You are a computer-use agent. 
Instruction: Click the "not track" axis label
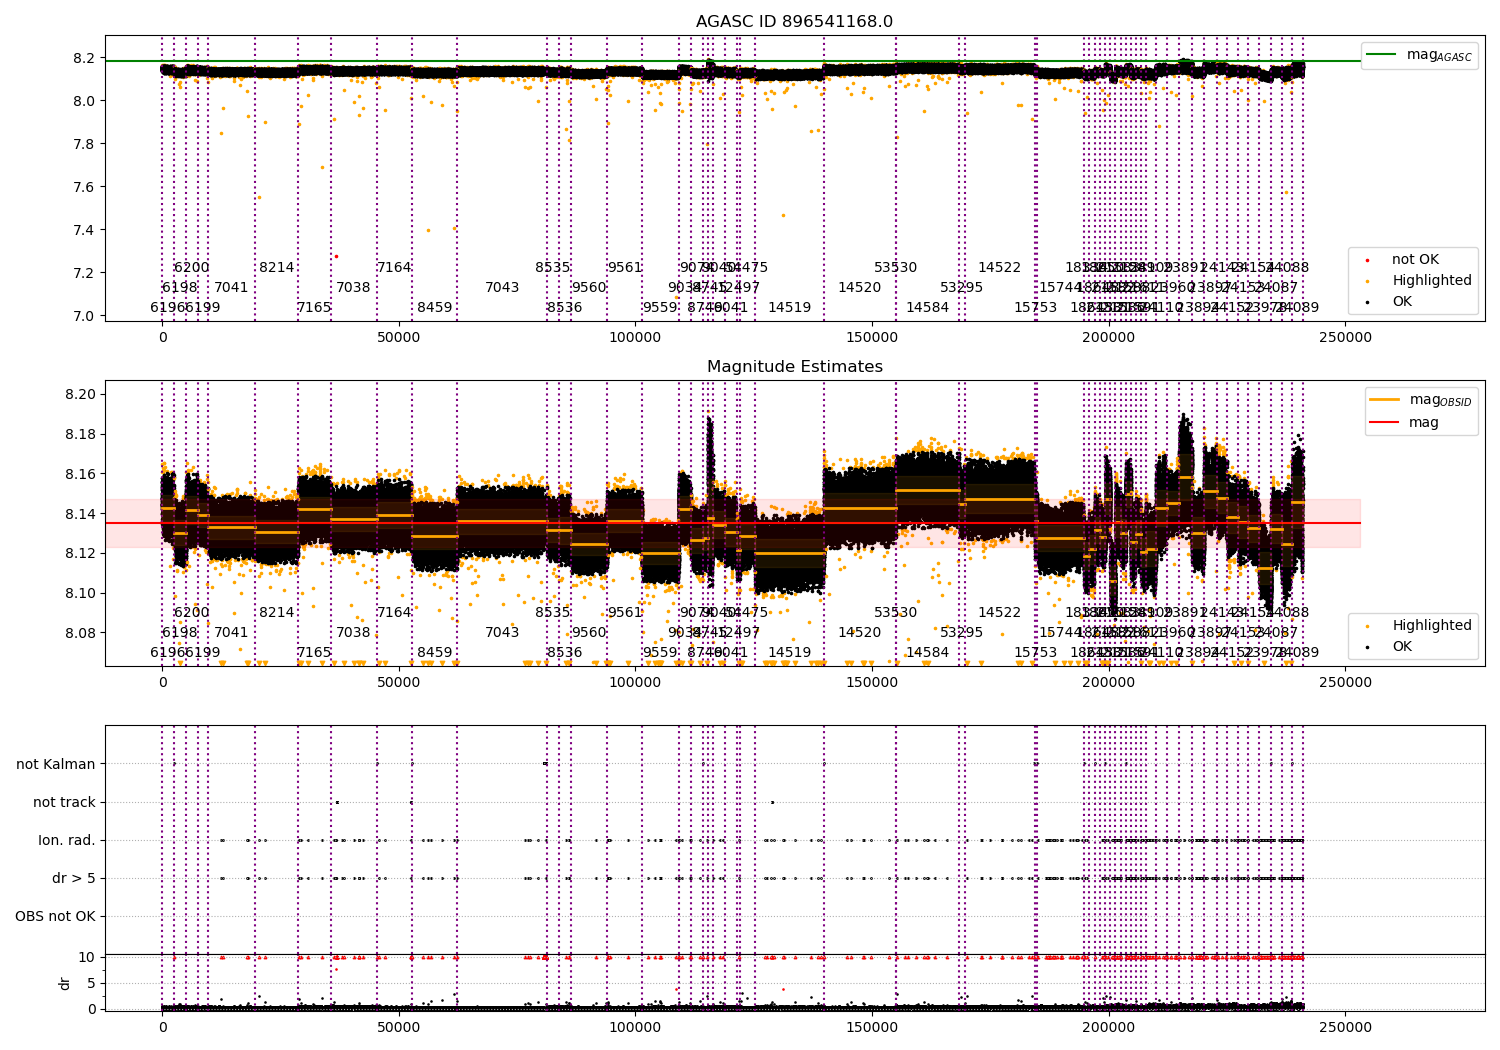[64, 802]
